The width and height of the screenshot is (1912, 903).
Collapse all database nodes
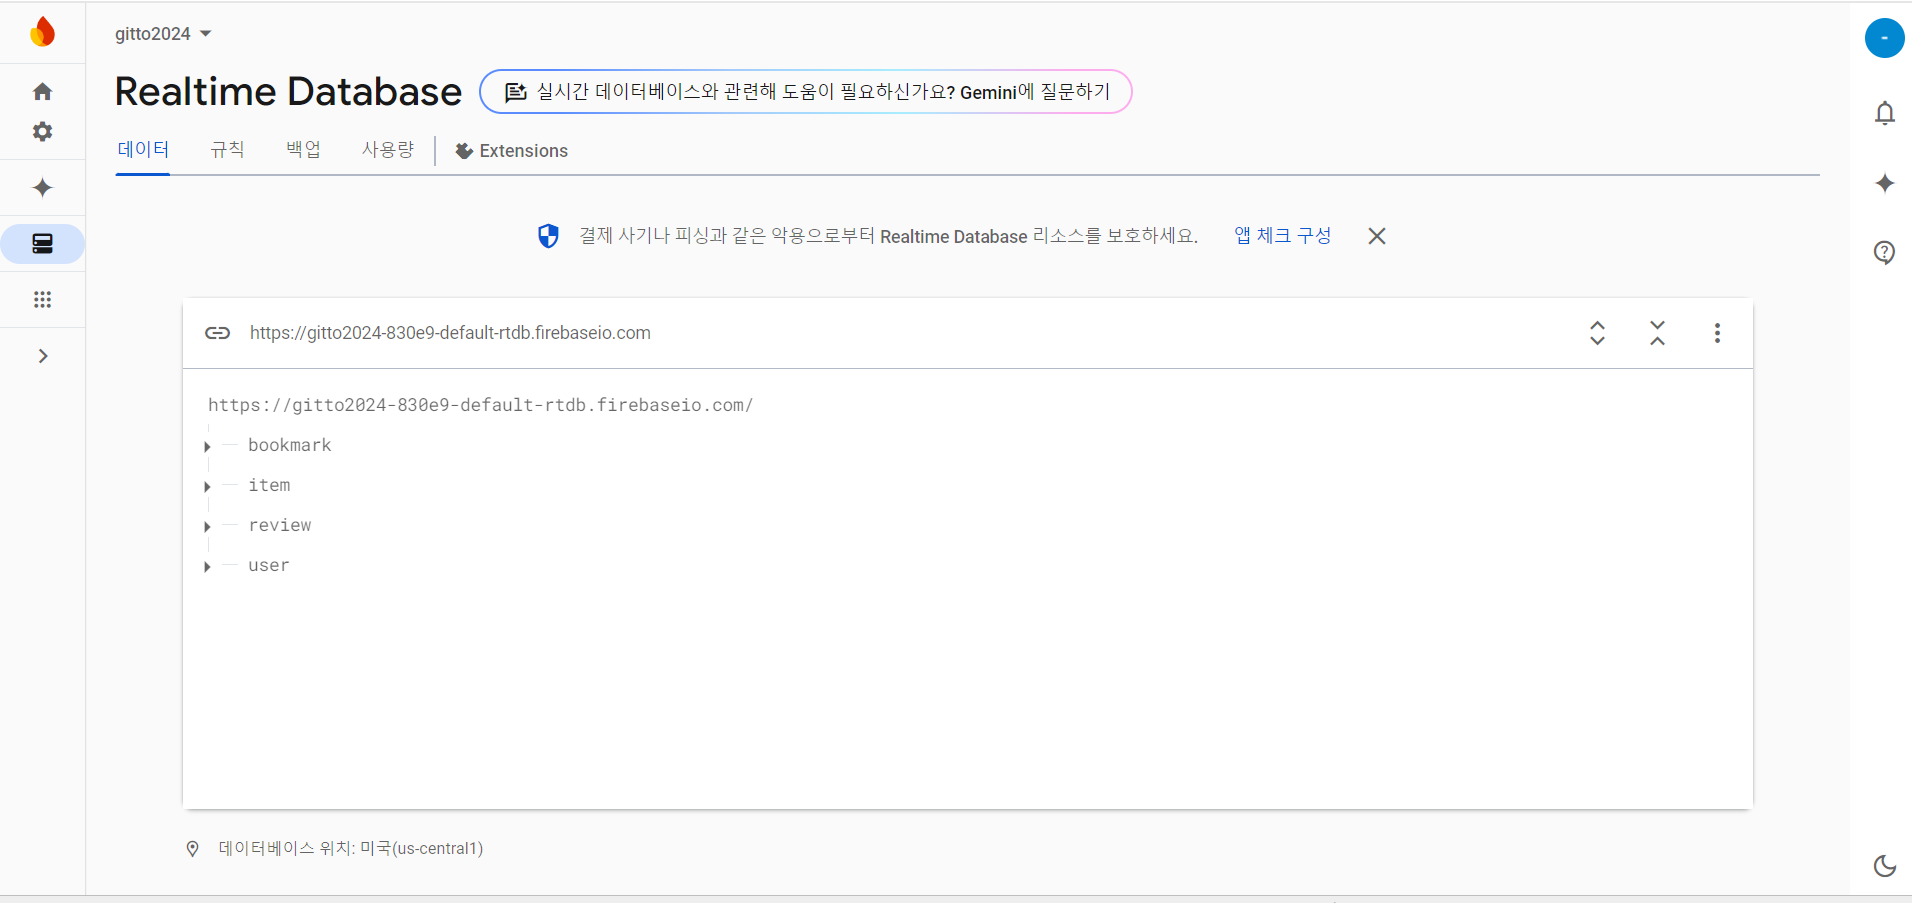click(x=1657, y=333)
